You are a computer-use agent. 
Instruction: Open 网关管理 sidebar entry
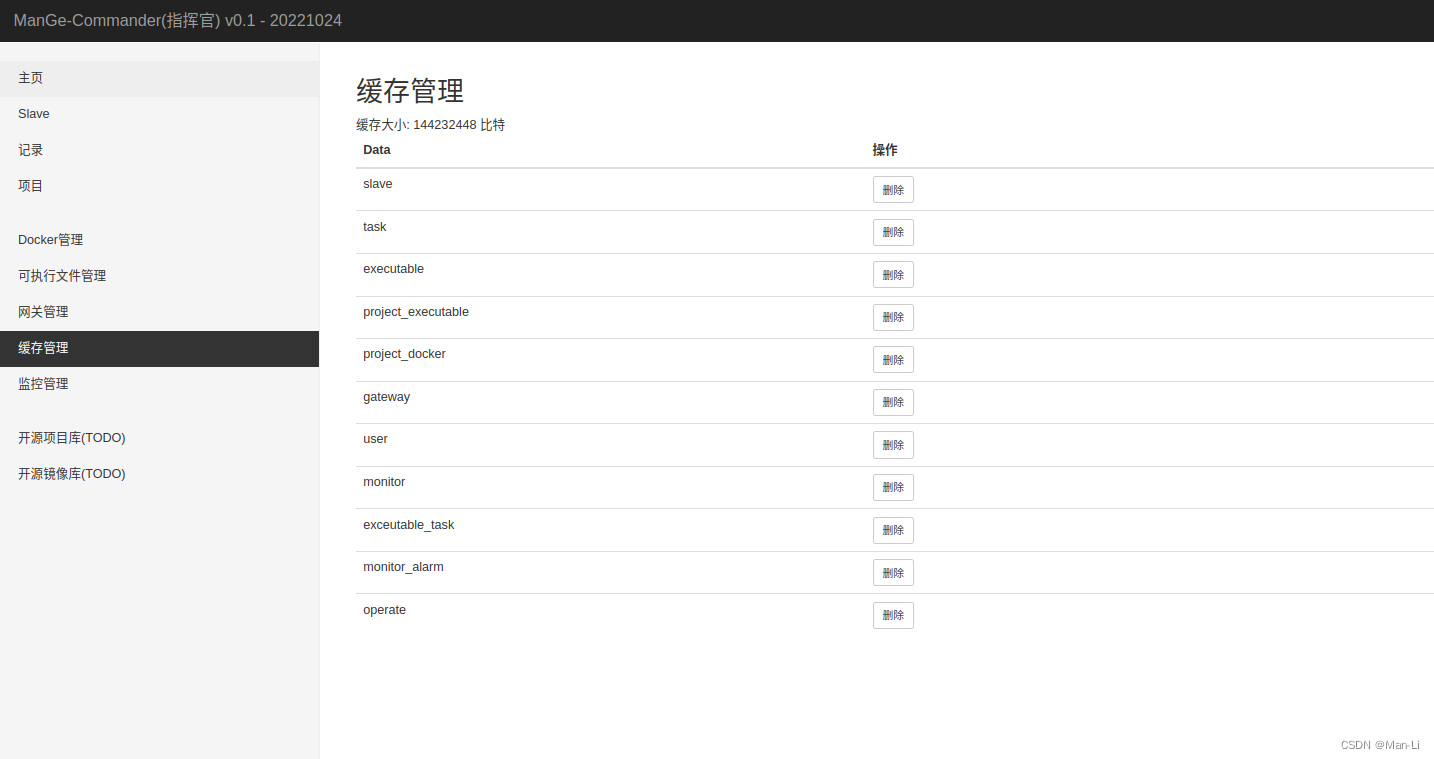pos(159,312)
